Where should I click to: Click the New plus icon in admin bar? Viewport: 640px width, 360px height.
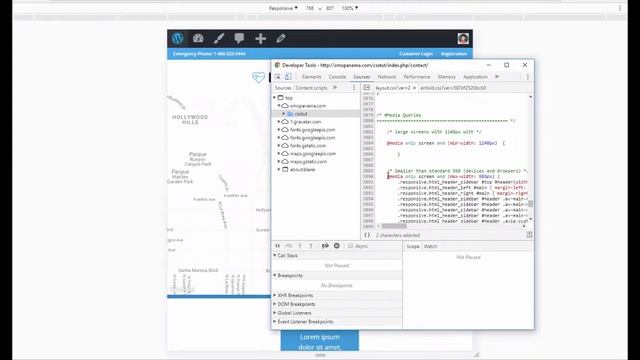coord(260,38)
